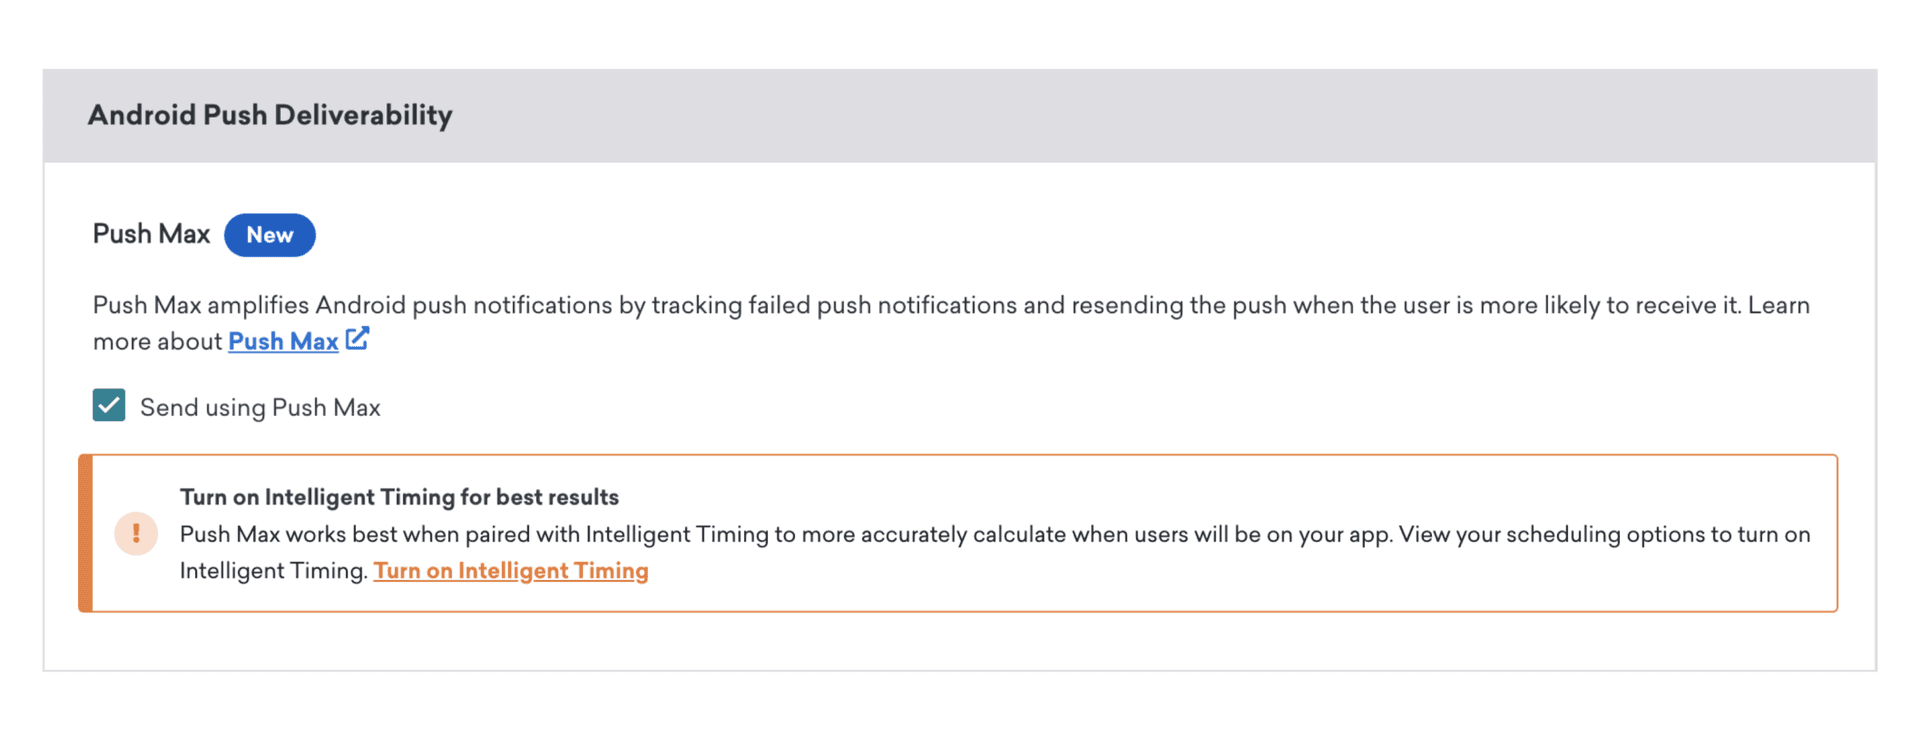1920x749 pixels.
Task: Click the Turn on Intelligent Timing link
Action: 510,571
